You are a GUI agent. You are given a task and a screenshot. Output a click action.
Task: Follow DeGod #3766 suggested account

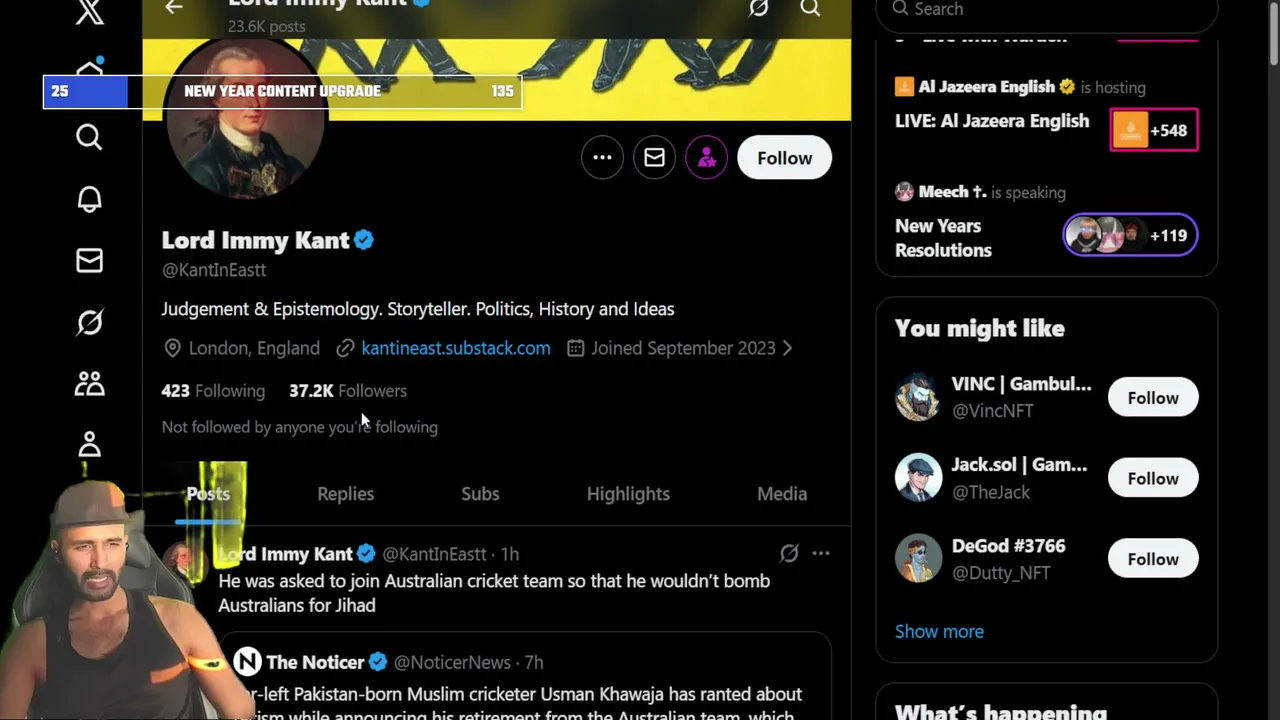(1152, 559)
